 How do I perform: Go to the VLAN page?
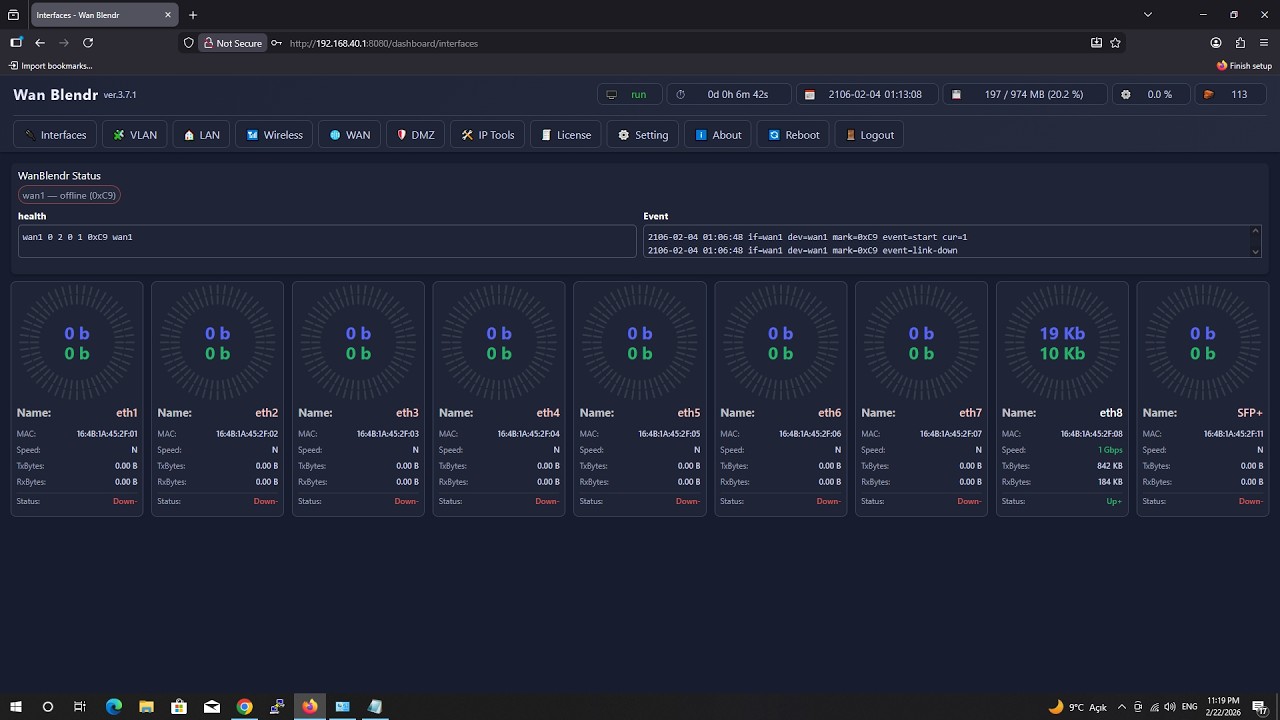point(134,135)
